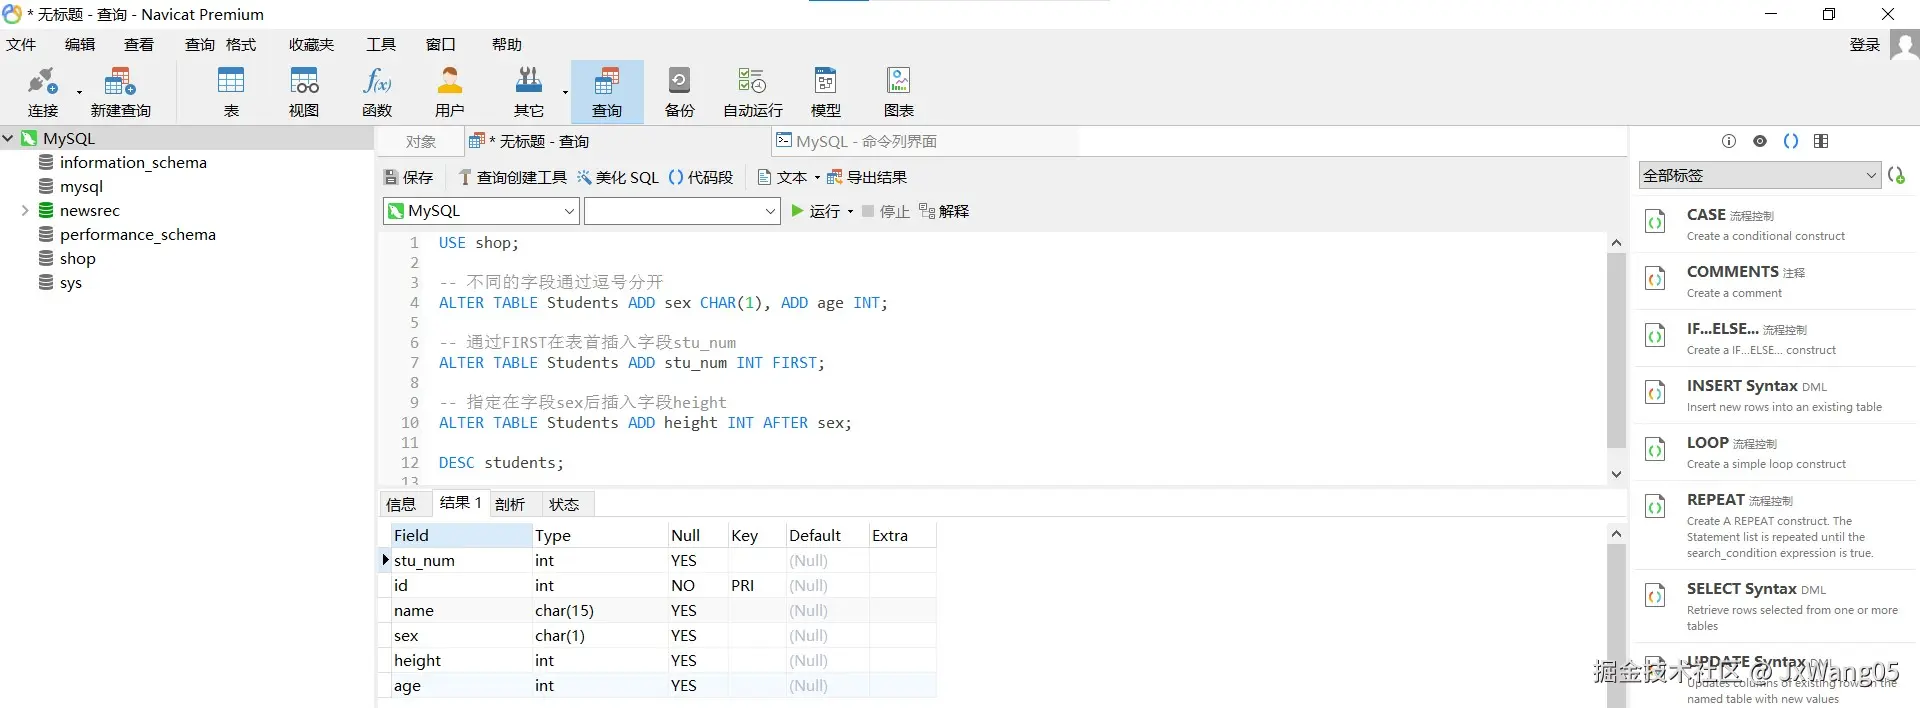Open the Others icon dropdown arrow
The image size is (1920, 708).
coord(565,93)
